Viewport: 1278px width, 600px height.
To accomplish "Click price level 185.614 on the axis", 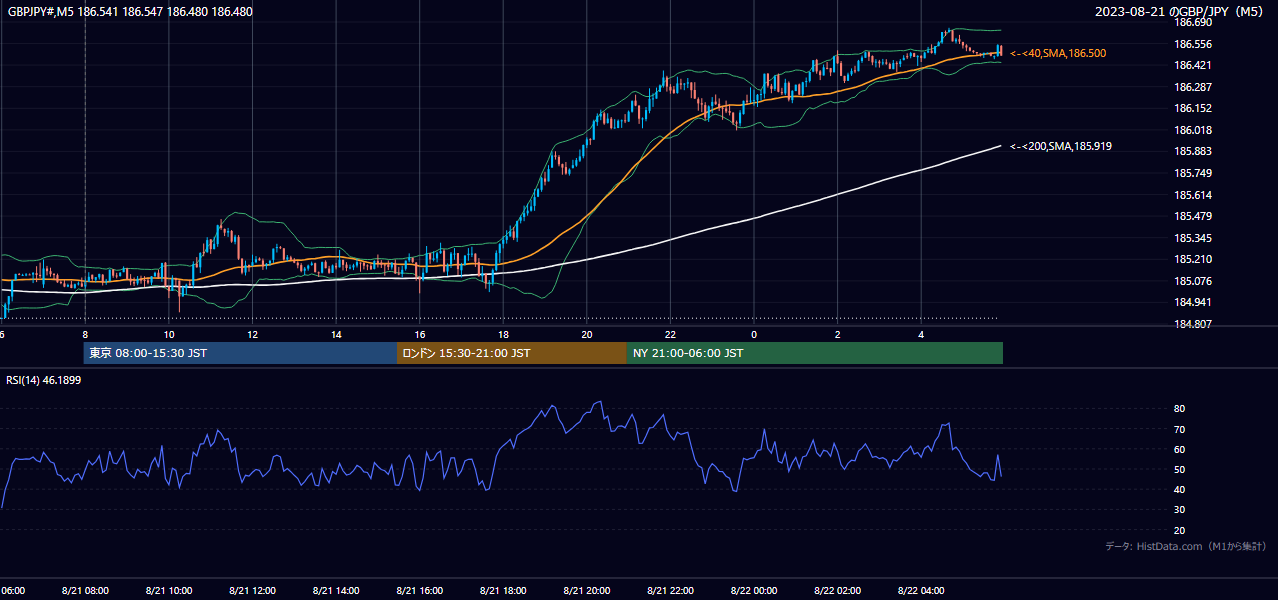I will point(1193,195).
